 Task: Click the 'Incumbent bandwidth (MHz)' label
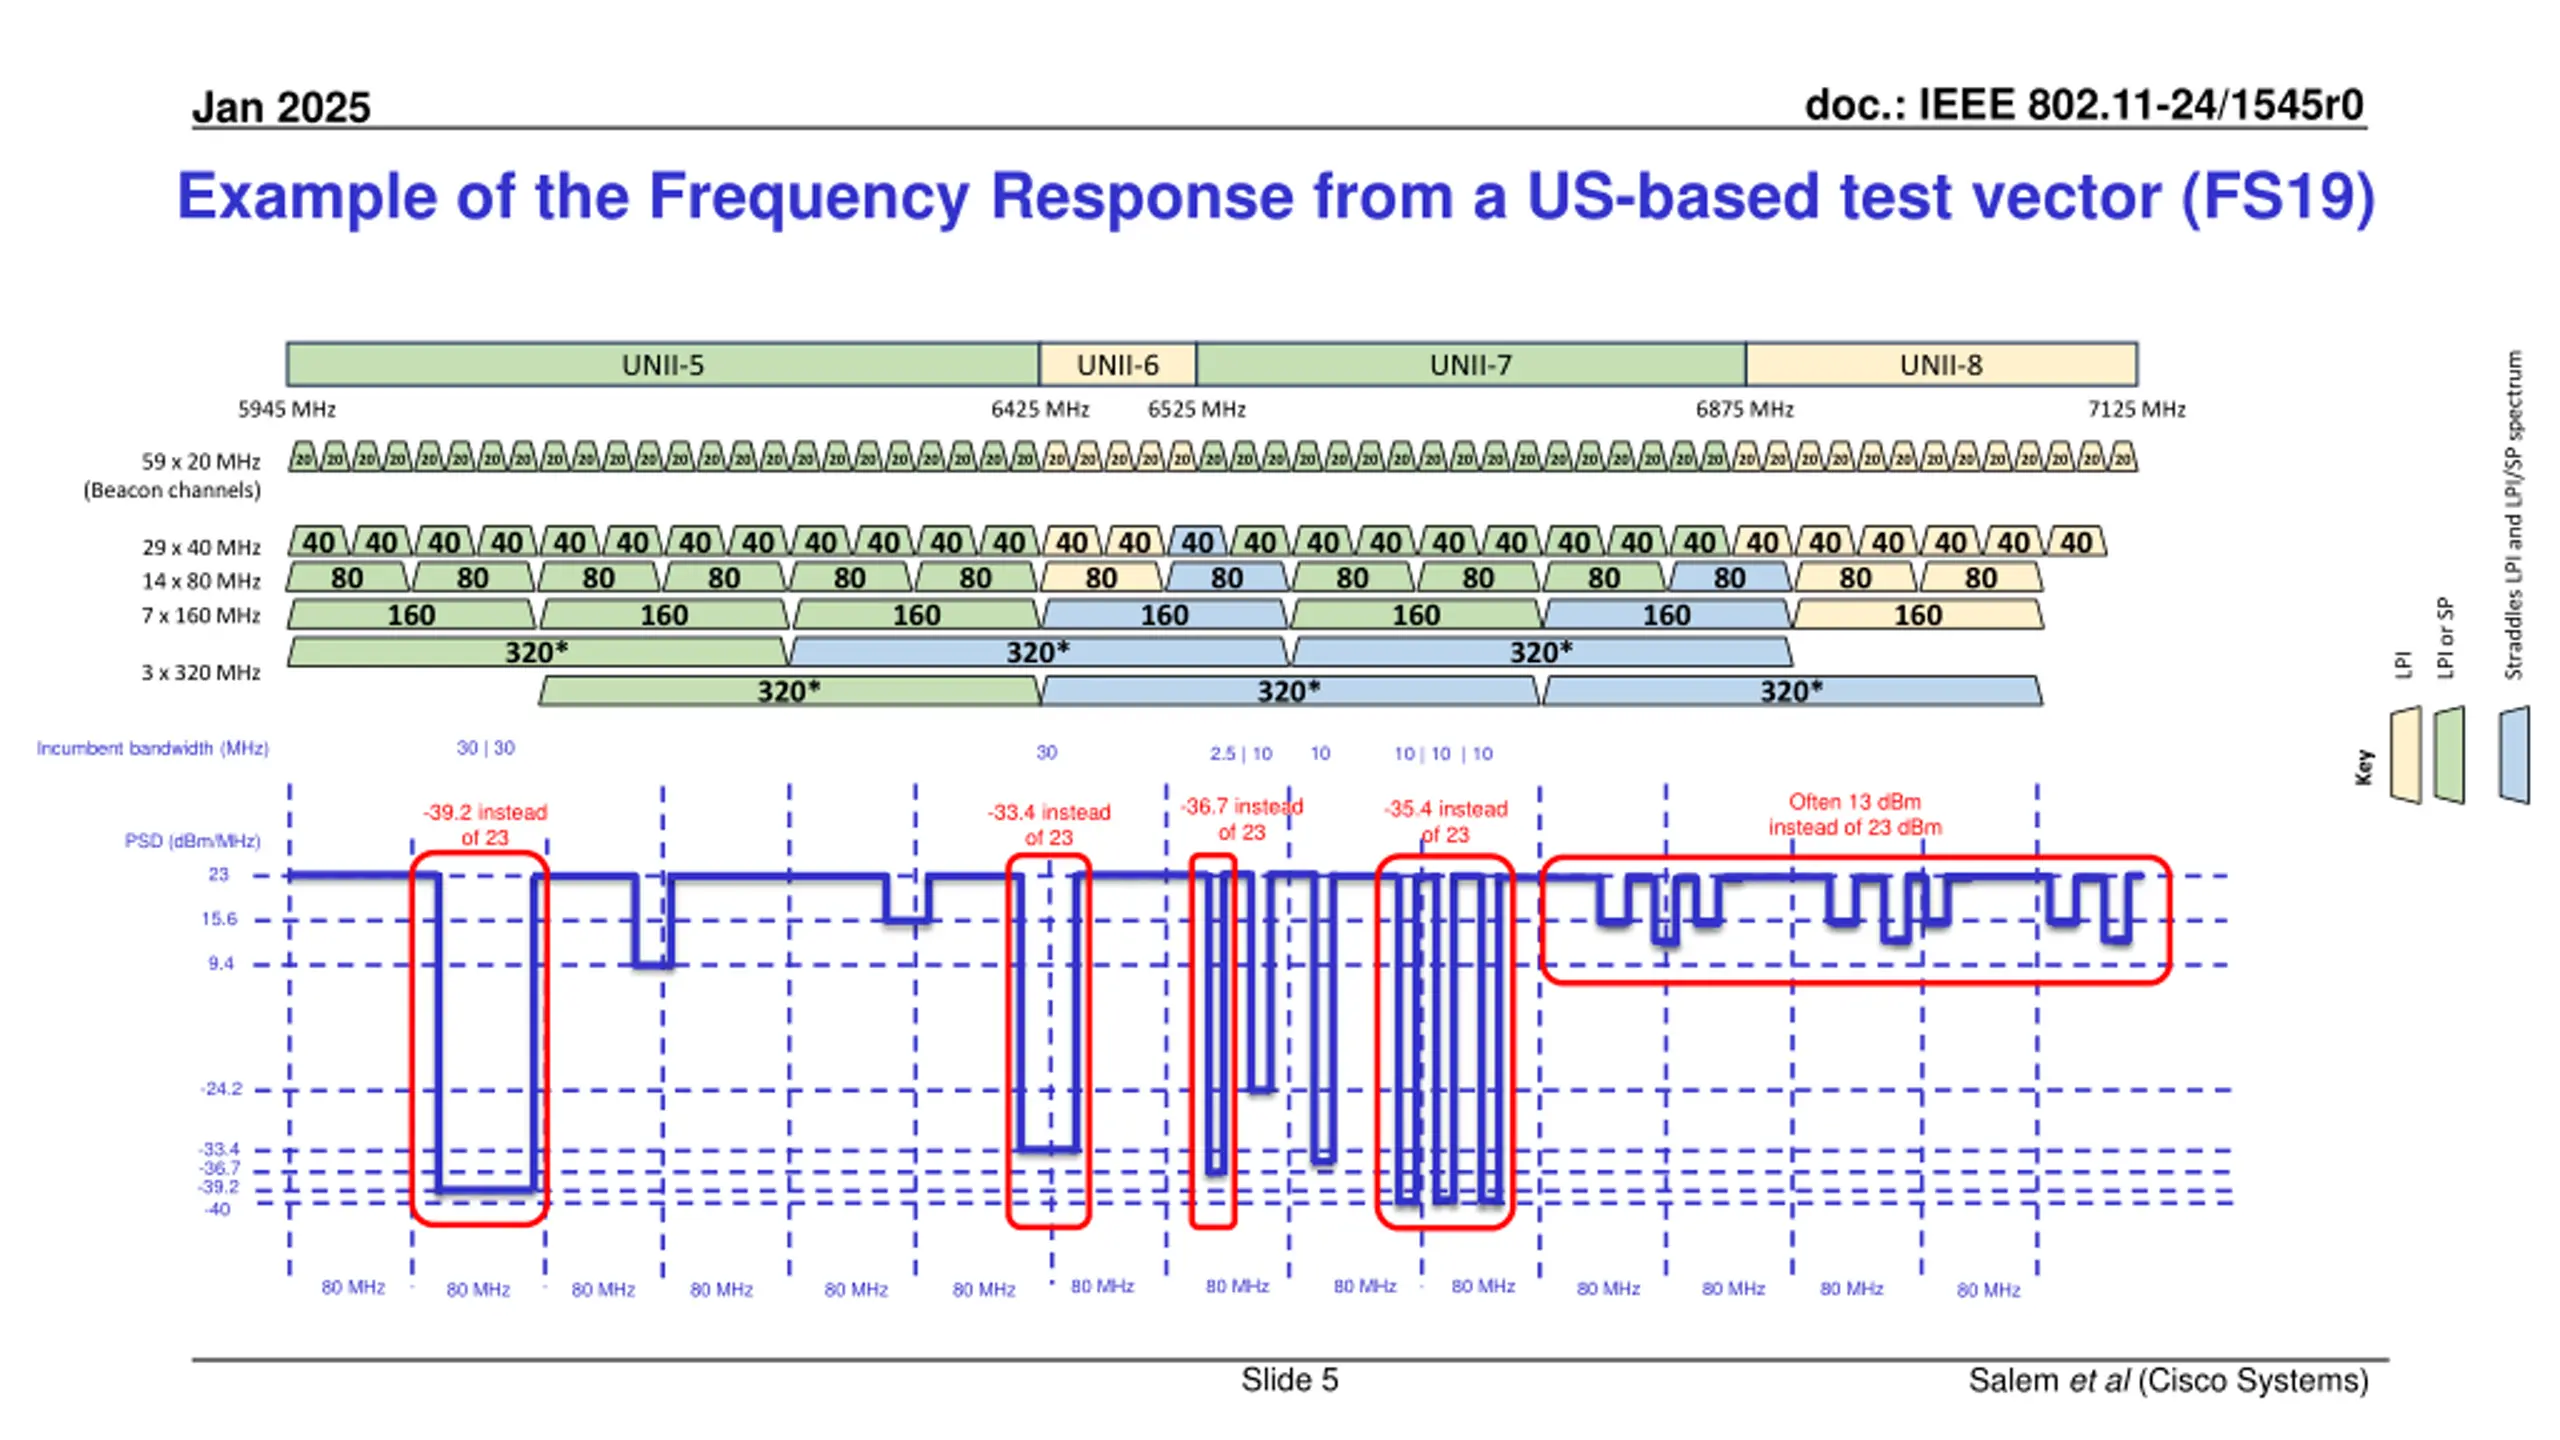pyautogui.click(x=153, y=748)
